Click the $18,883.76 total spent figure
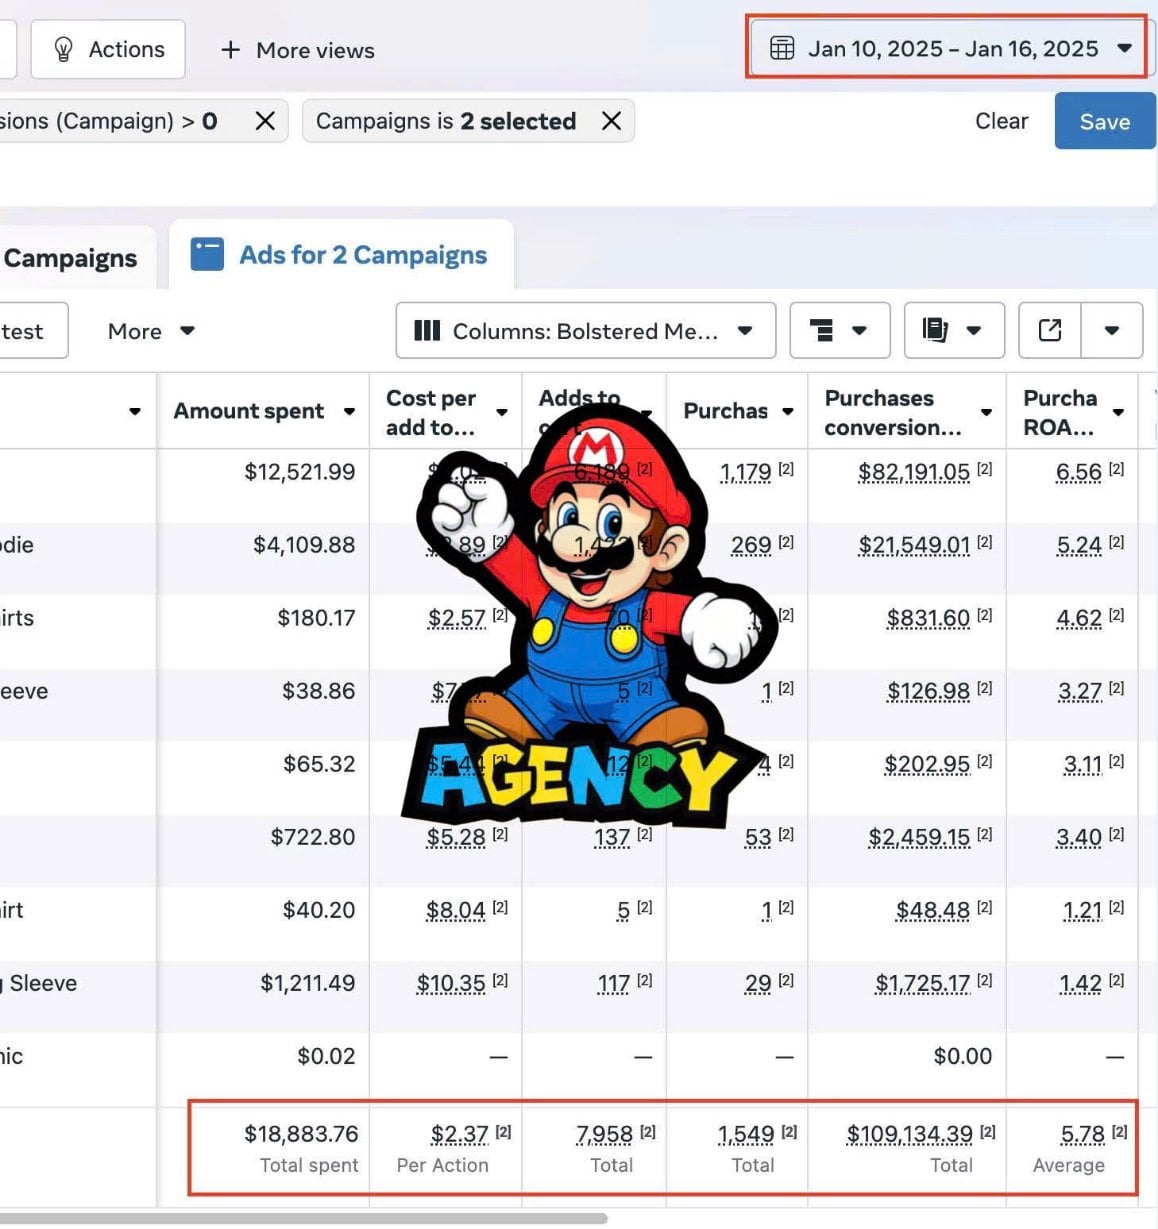Image resolution: width=1158 pixels, height=1229 pixels. (301, 1133)
